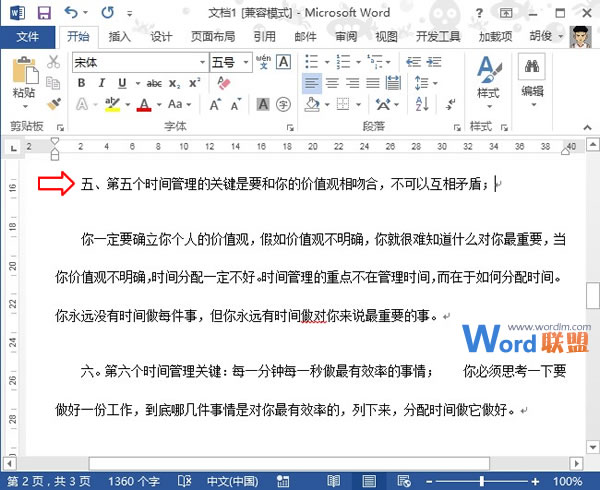This screenshot has height=490, width=600.
Task: Open the font size dropdown 五号
Action: (246, 62)
